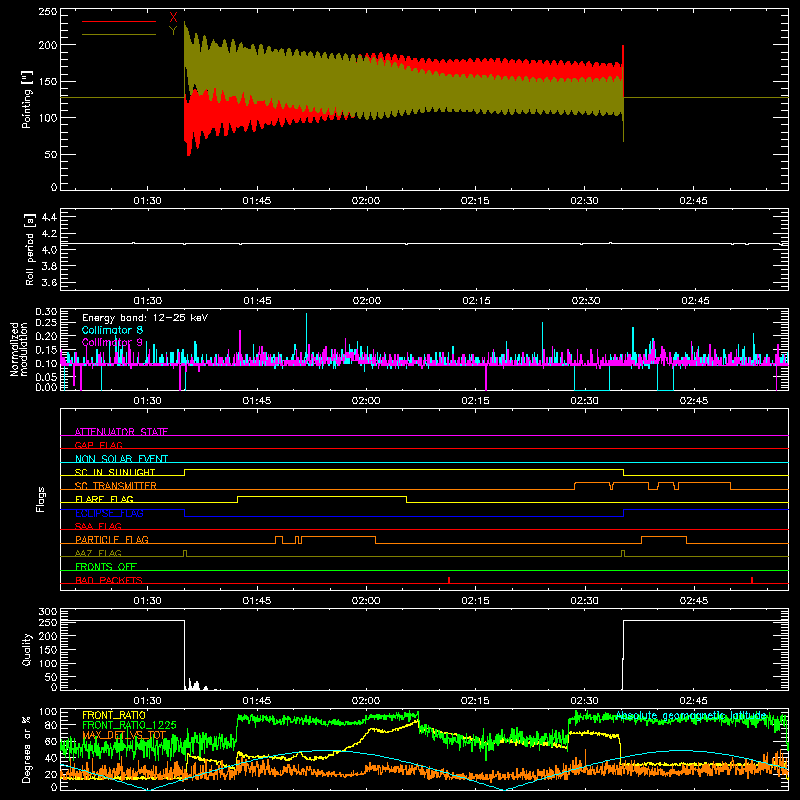Click the 'SAA_FLAG' label

pyautogui.click(x=98, y=526)
